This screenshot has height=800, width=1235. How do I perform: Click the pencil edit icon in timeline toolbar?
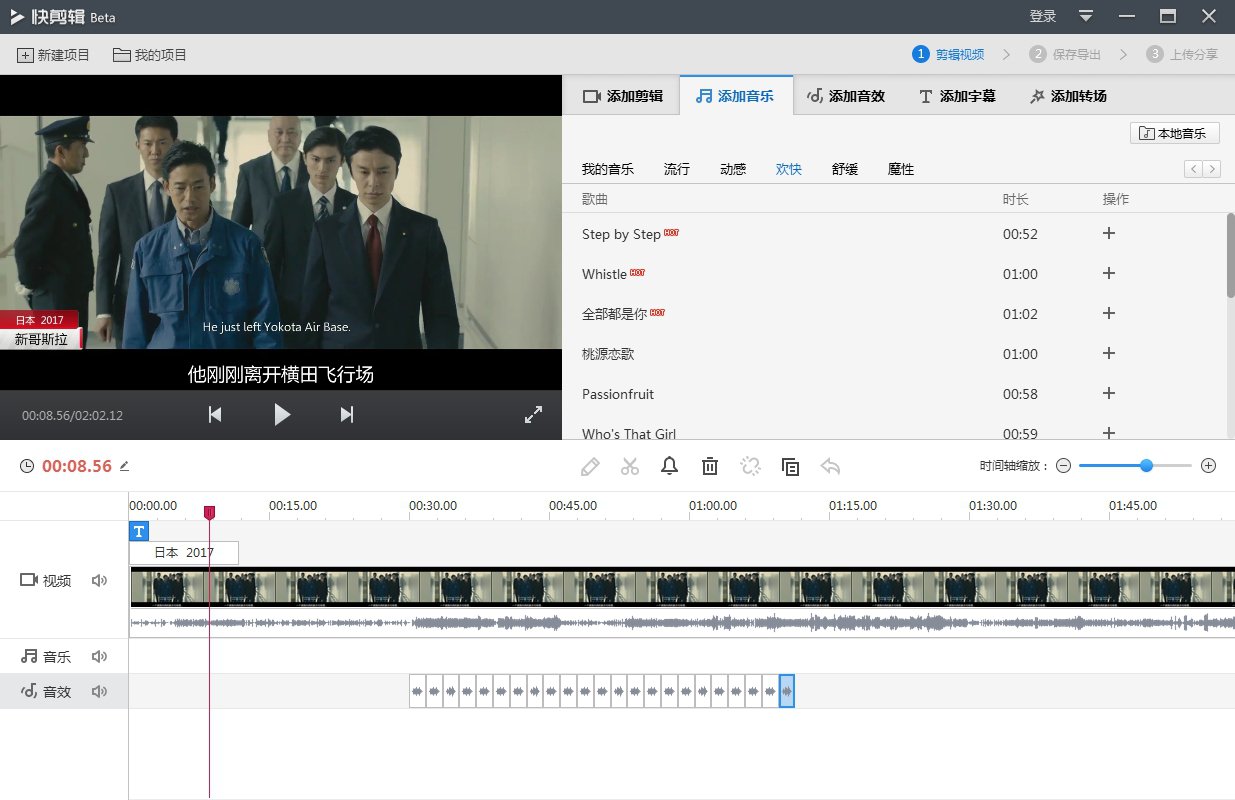tap(590, 466)
